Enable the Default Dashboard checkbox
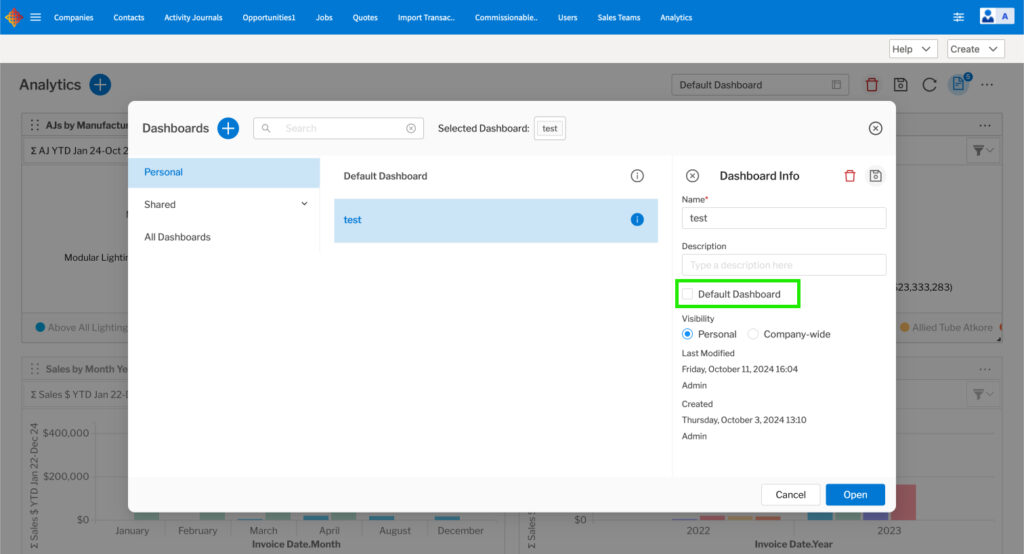The image size is (1024, 554). [x=687, y=294]
